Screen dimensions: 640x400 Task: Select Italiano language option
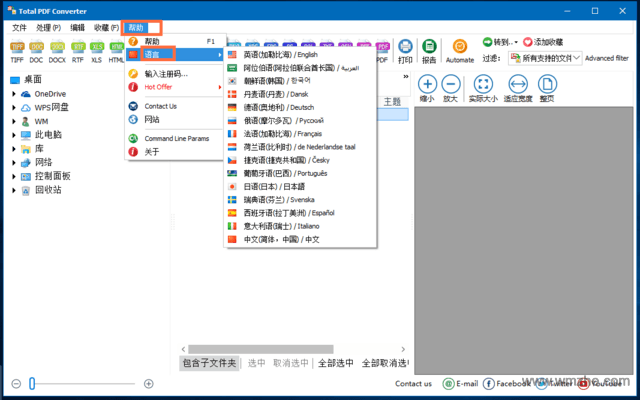click(x=300, y=226)
